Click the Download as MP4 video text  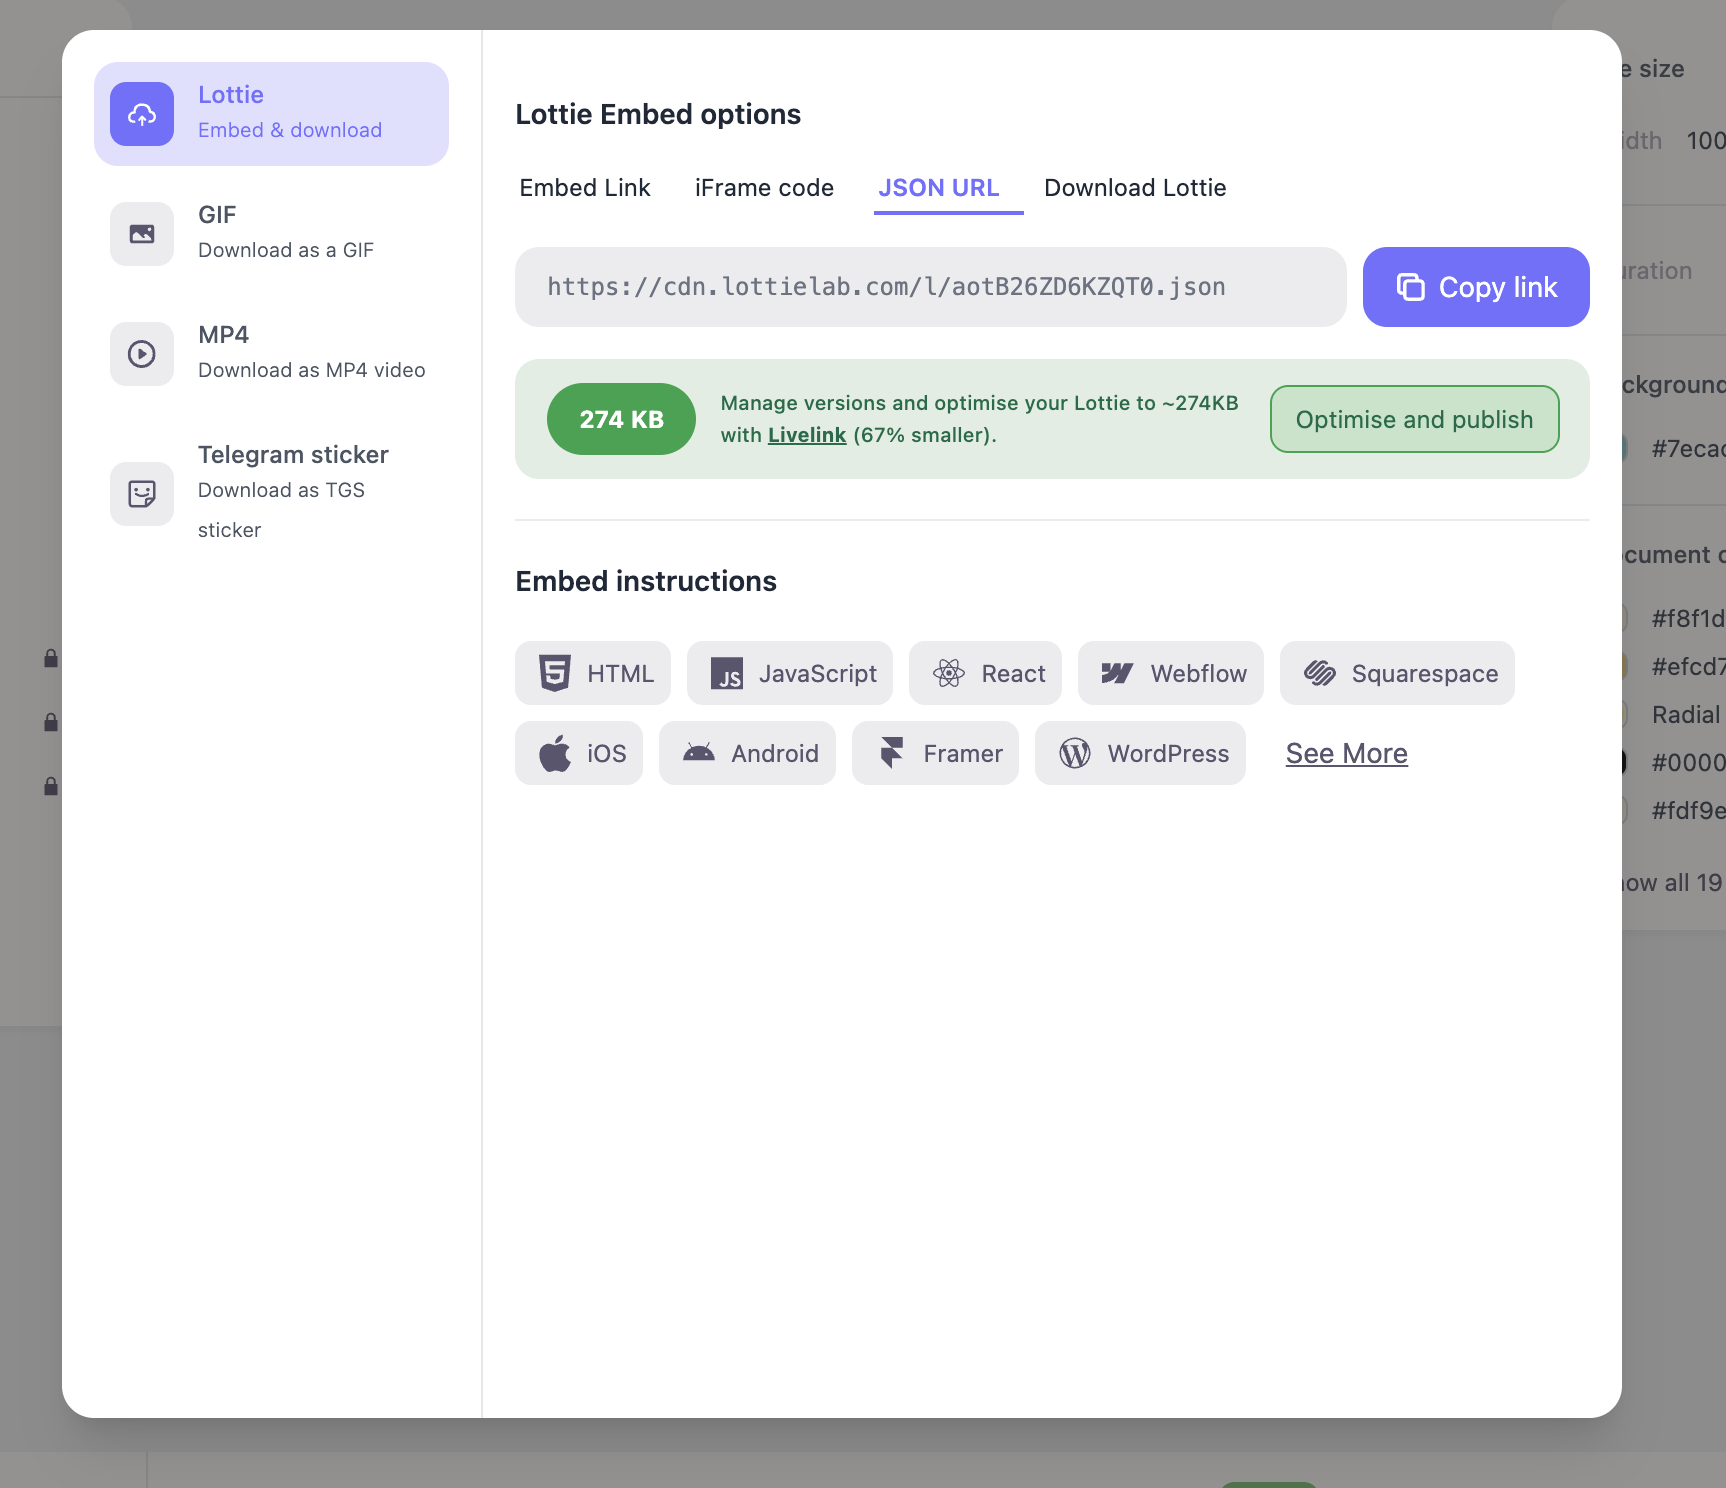coord(312,370)
